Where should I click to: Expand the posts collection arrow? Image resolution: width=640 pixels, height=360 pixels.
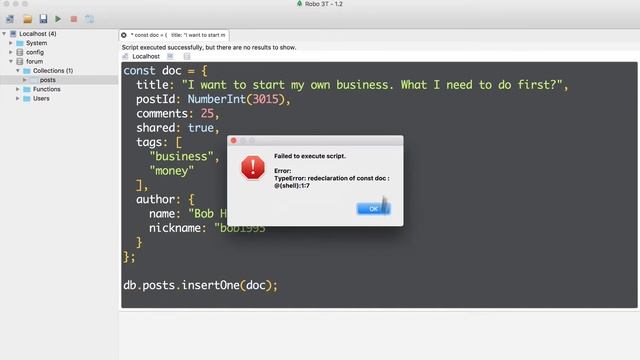click(25, 80)
